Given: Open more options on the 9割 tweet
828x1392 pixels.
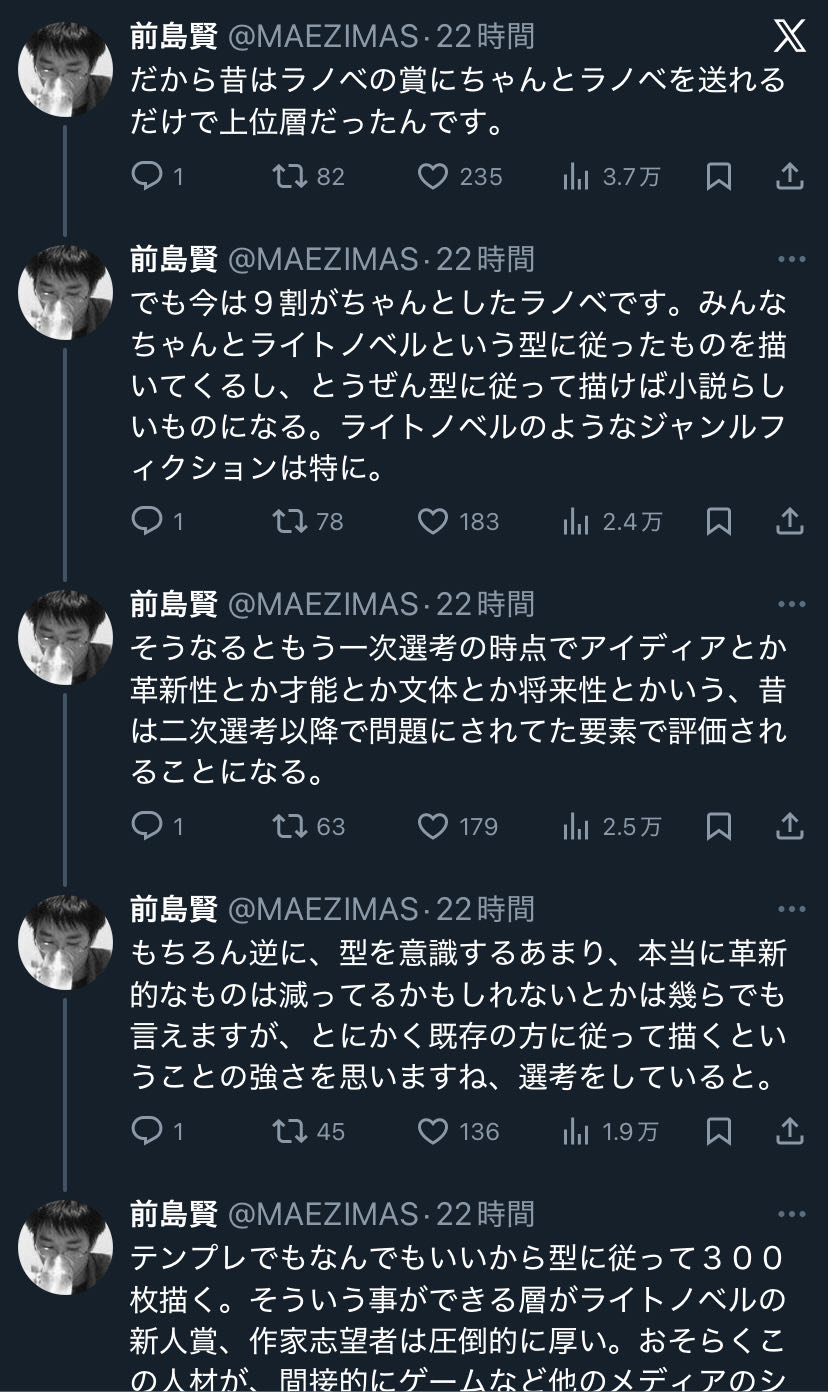Looking at the screenshot, I should click(791, 260).
